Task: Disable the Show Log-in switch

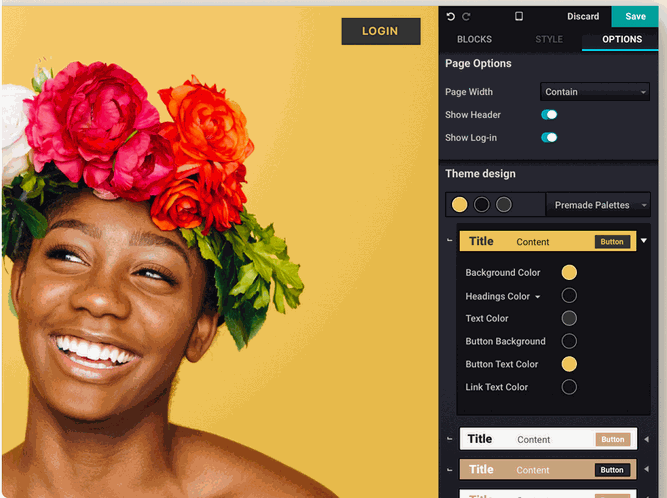Action: 549,137
